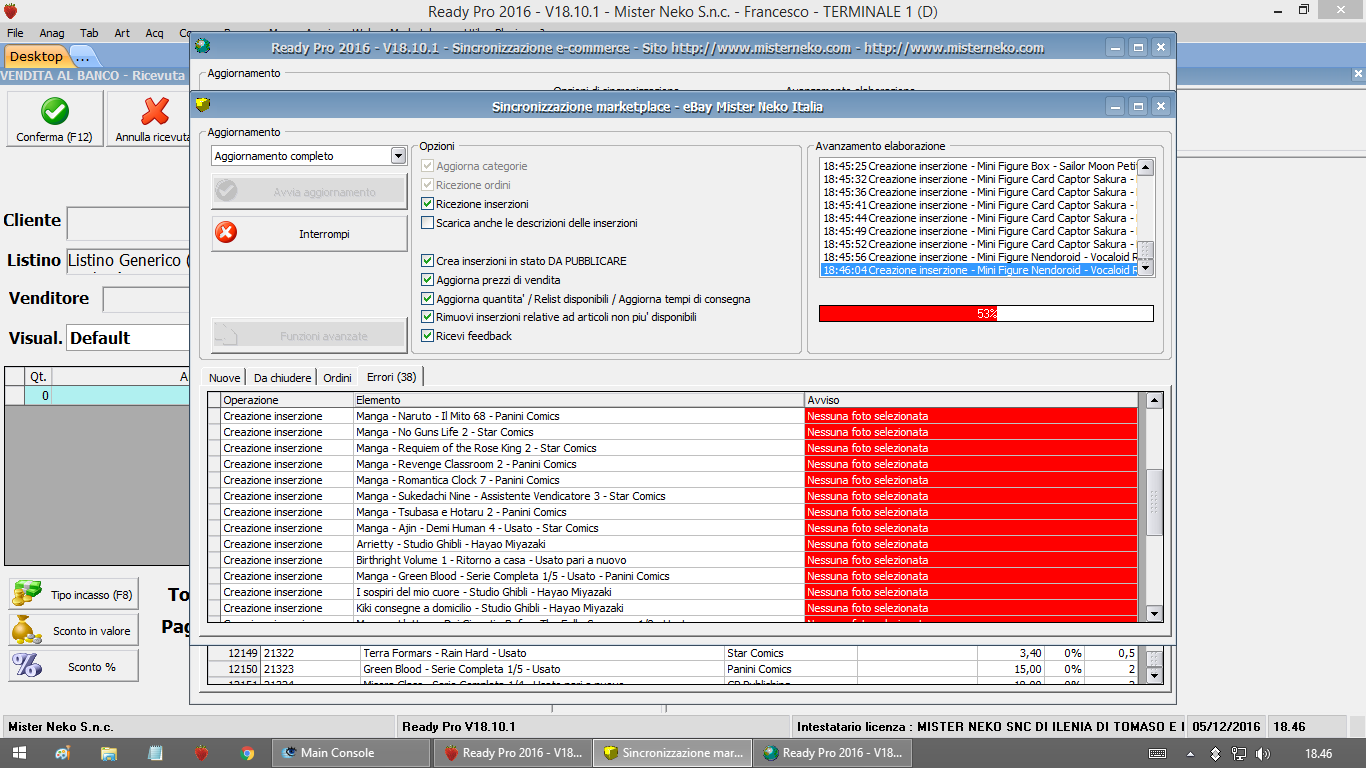Click the Avvia aggiornamento button
This screenshot has height=768, width=1366.
(x=309, y=192)
